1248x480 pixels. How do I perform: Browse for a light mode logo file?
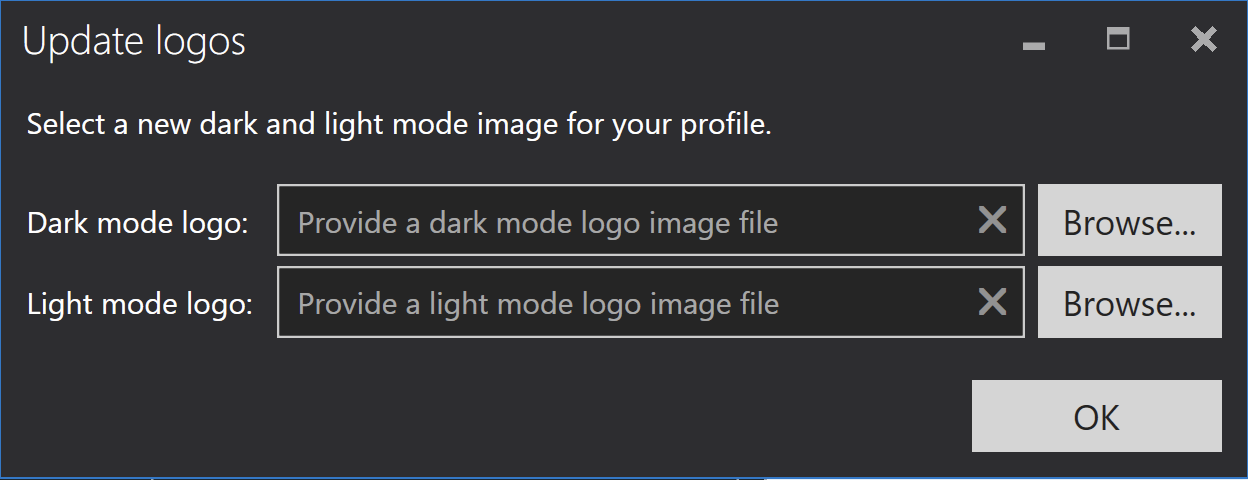click(1130, 302)
